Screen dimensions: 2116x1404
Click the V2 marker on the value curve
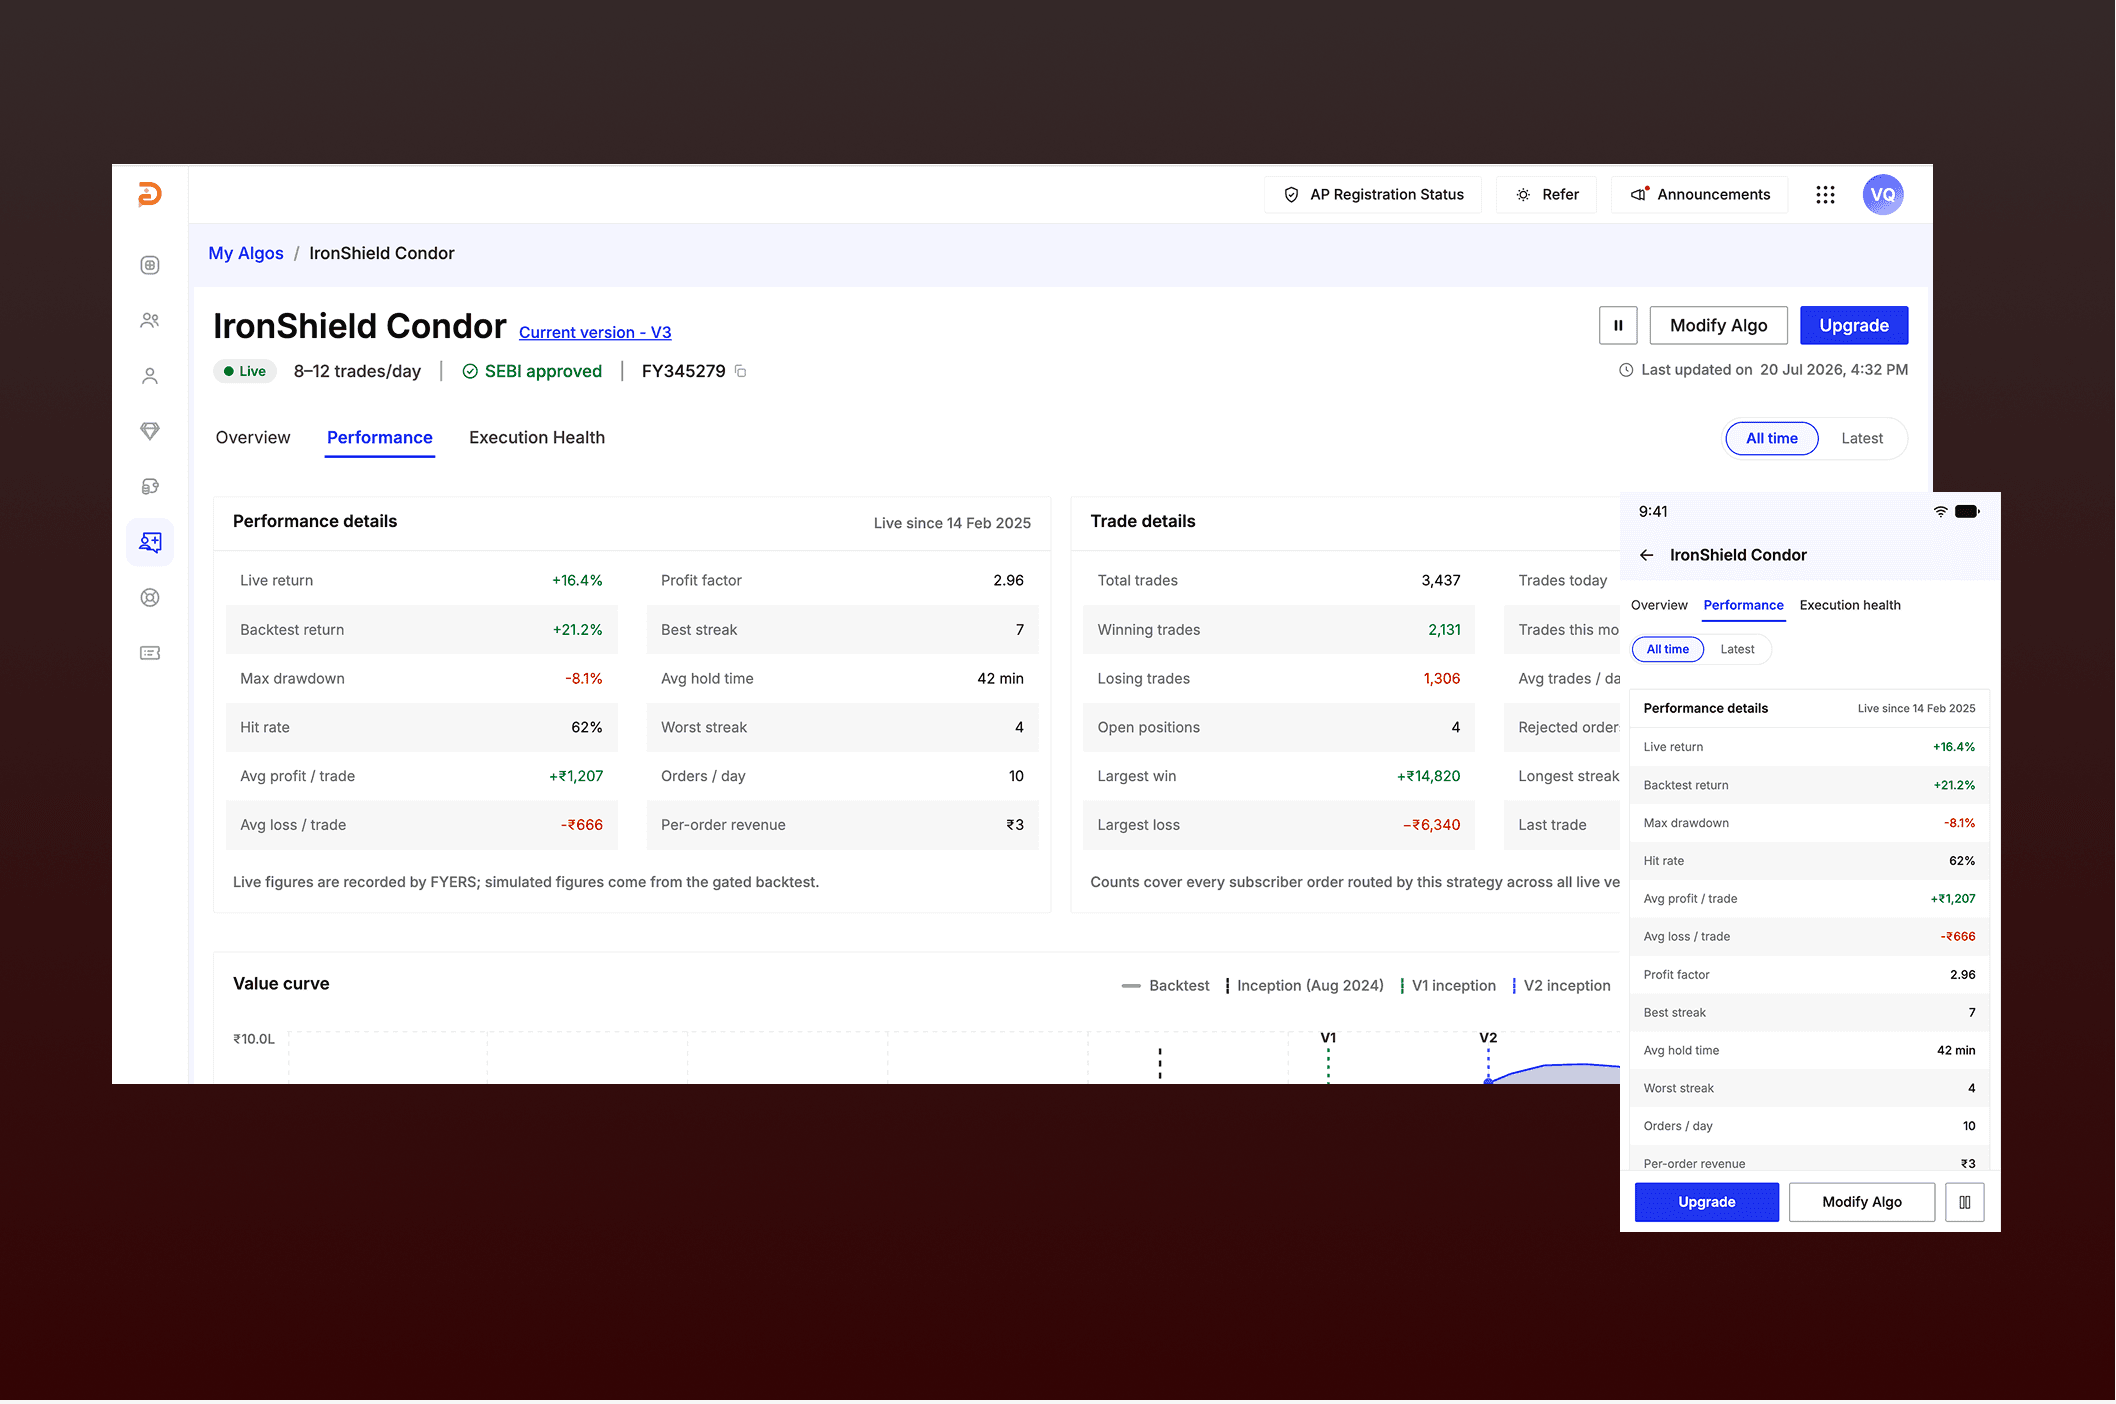(1488, 1038)
